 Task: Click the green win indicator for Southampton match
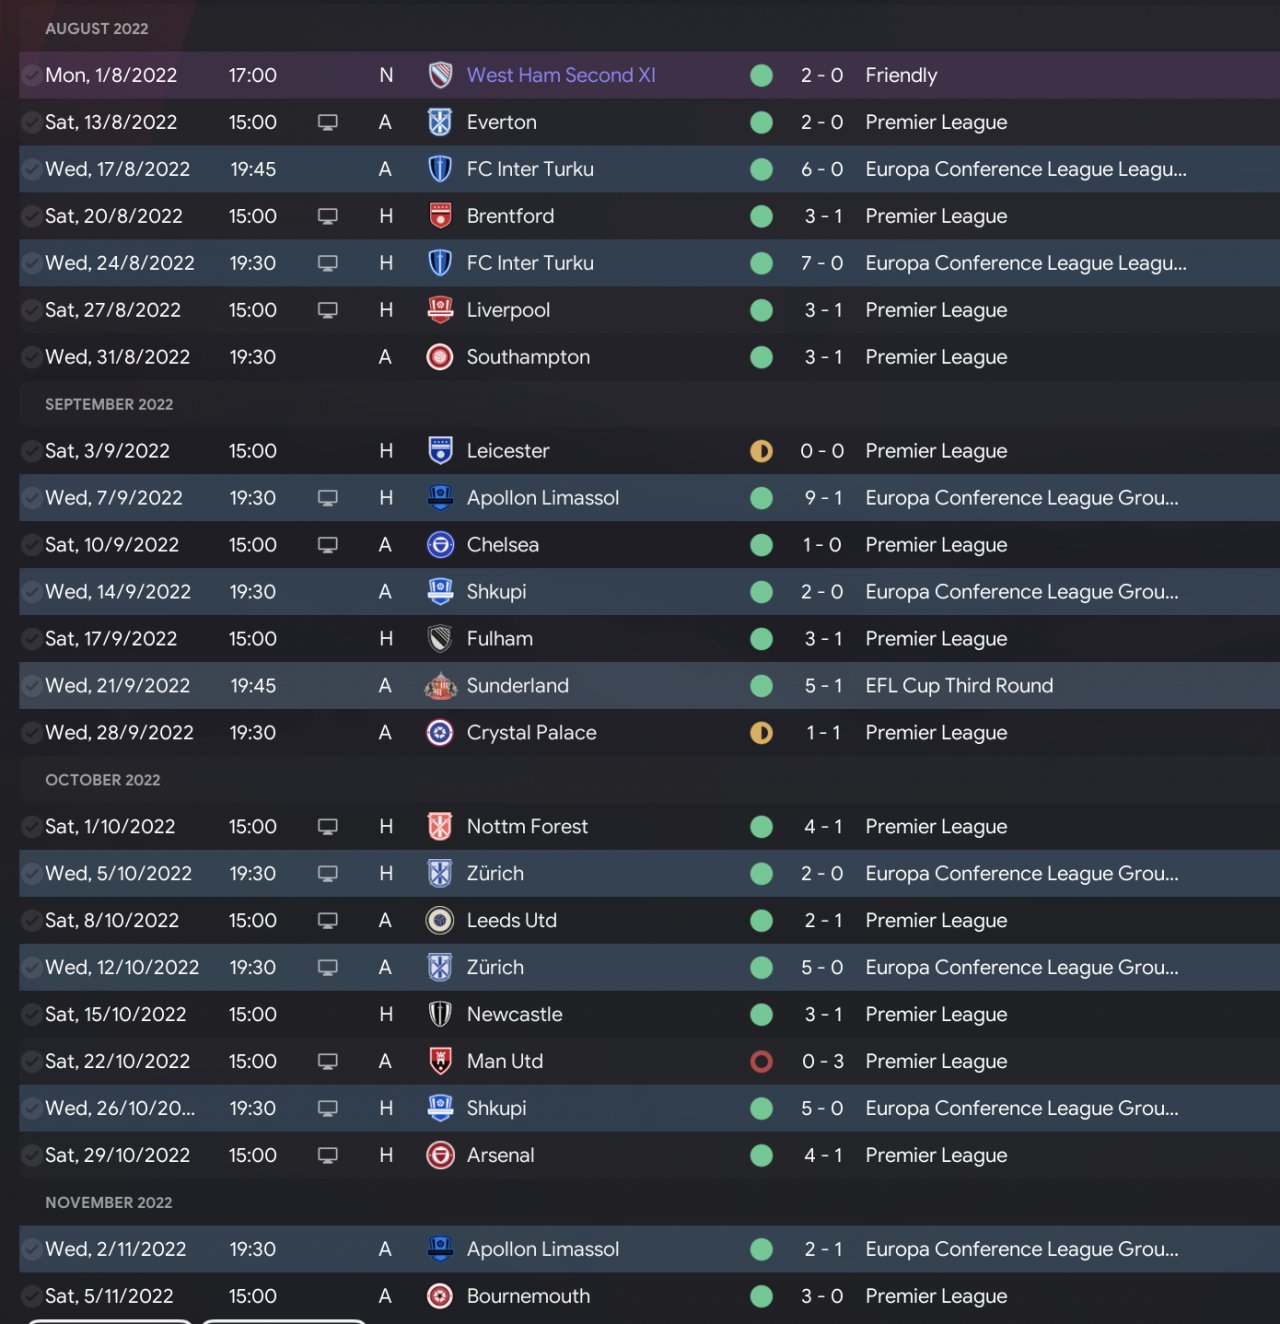click(761, 357)
